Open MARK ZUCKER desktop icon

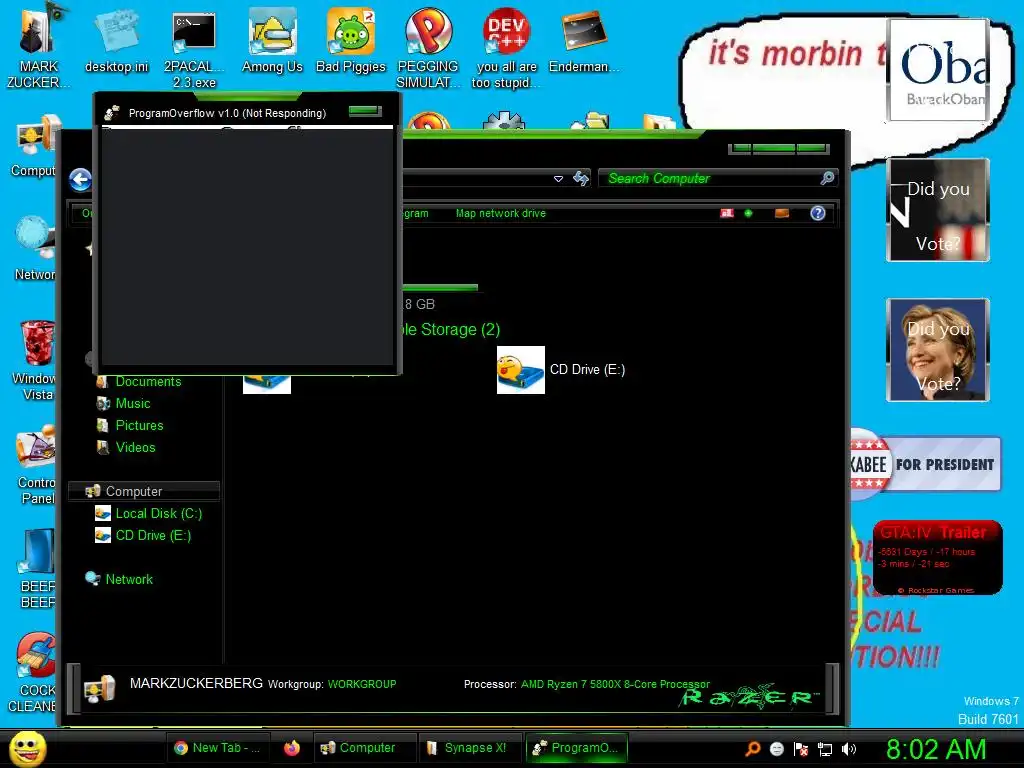[x=39, y=46]
